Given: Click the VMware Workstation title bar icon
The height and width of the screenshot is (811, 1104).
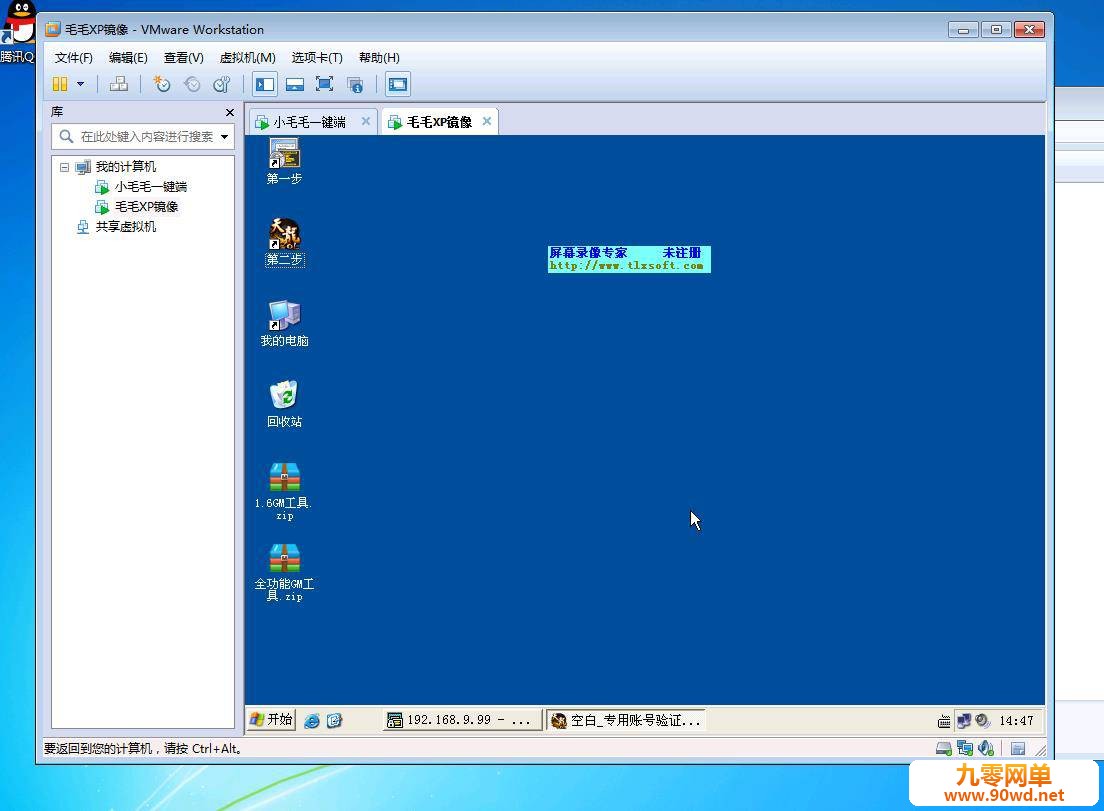Looking at the screenshot, I should click(53, 30).
